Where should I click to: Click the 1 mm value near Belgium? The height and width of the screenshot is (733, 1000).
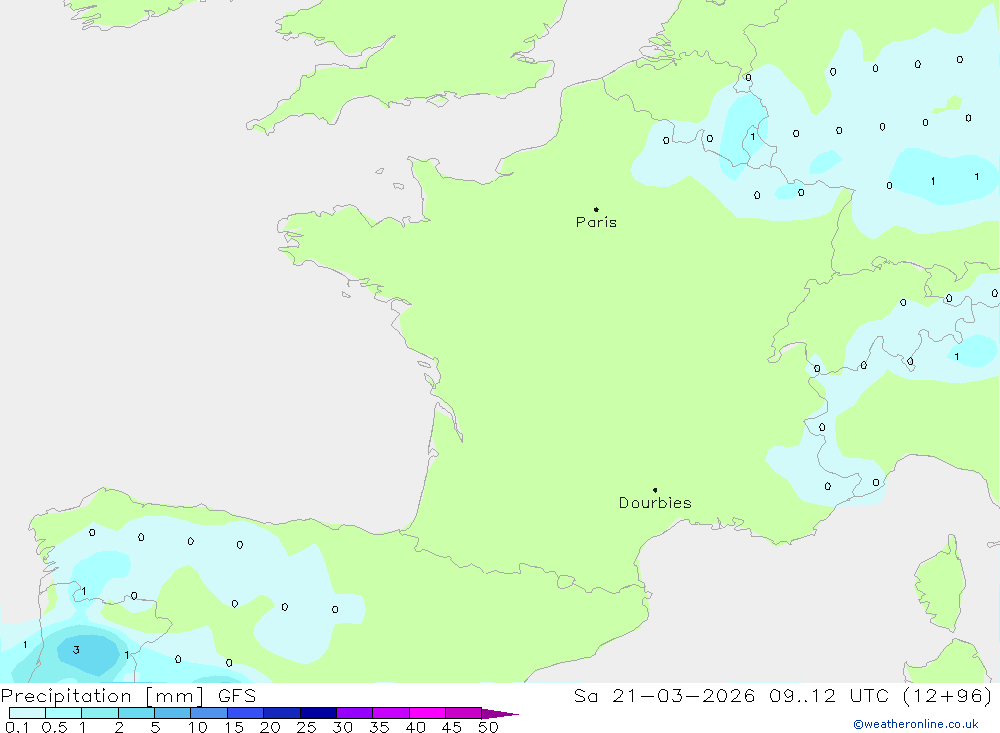point(753,137)
